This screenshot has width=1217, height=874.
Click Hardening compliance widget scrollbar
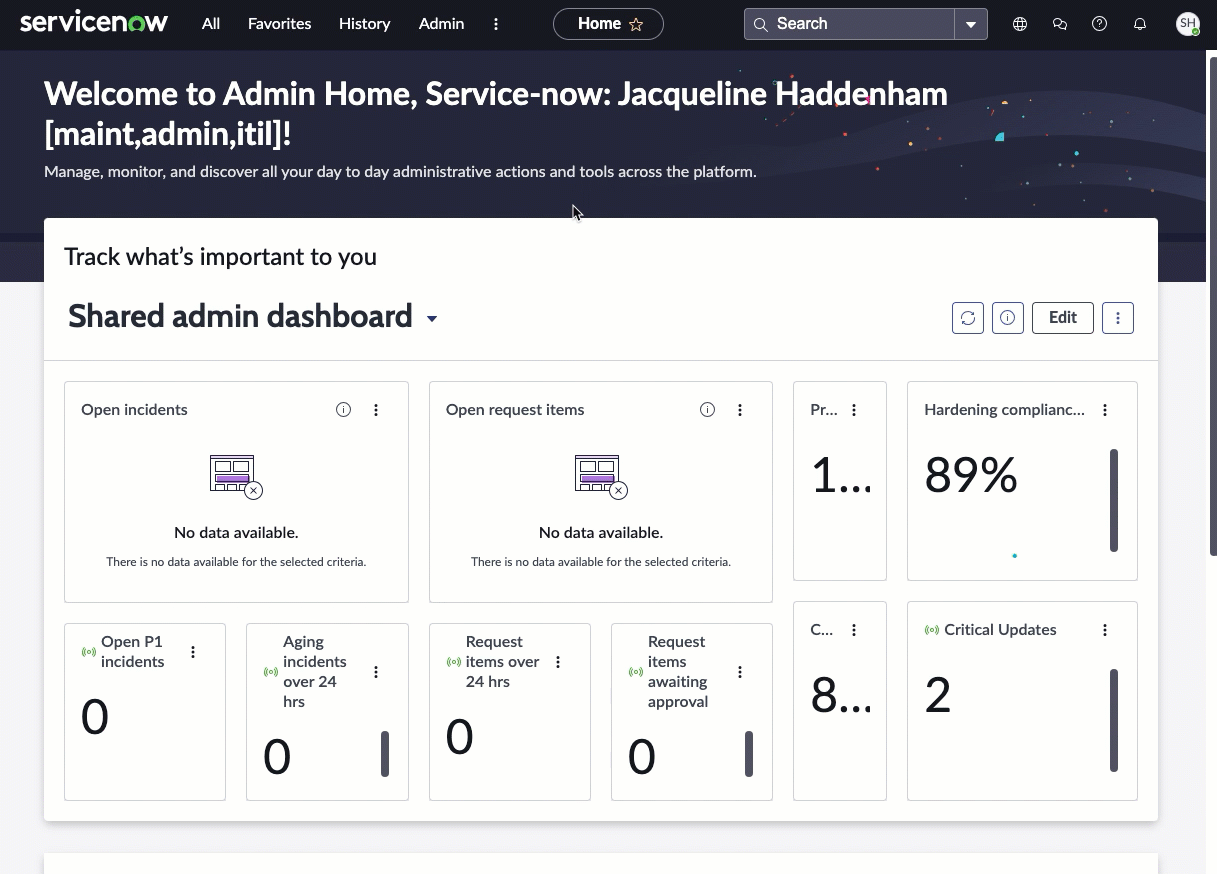tap(1114, 500)
